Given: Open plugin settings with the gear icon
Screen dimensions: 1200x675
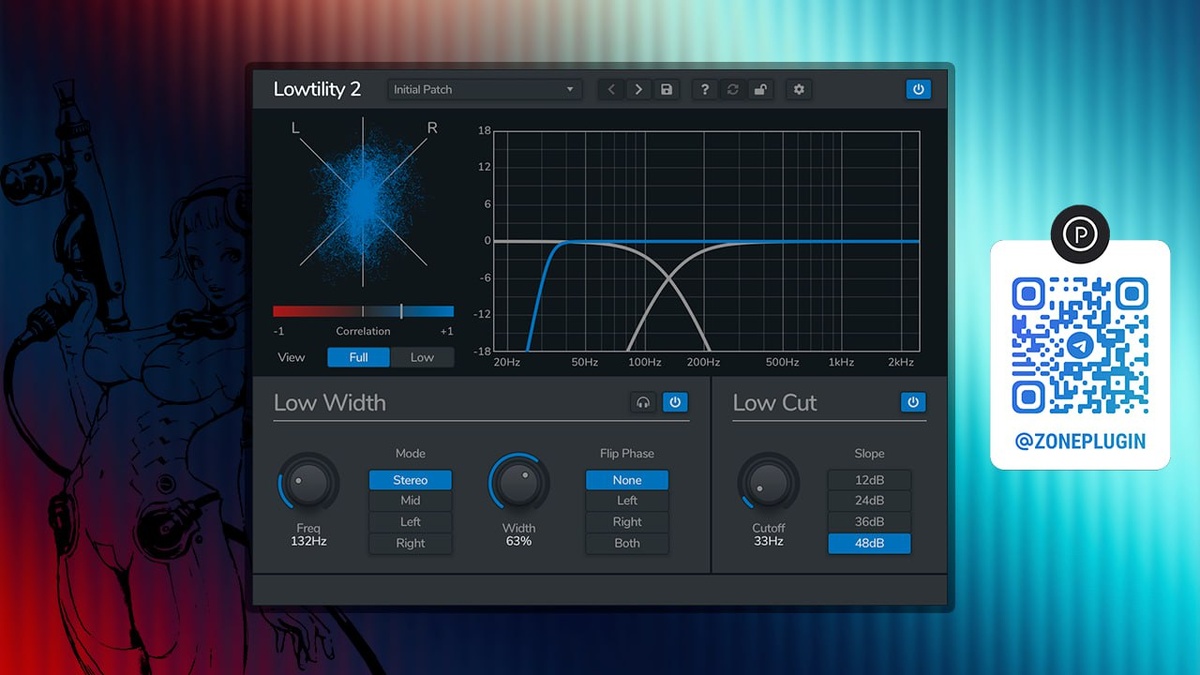Looking at the screenshot, I should (x=798, y=89).
